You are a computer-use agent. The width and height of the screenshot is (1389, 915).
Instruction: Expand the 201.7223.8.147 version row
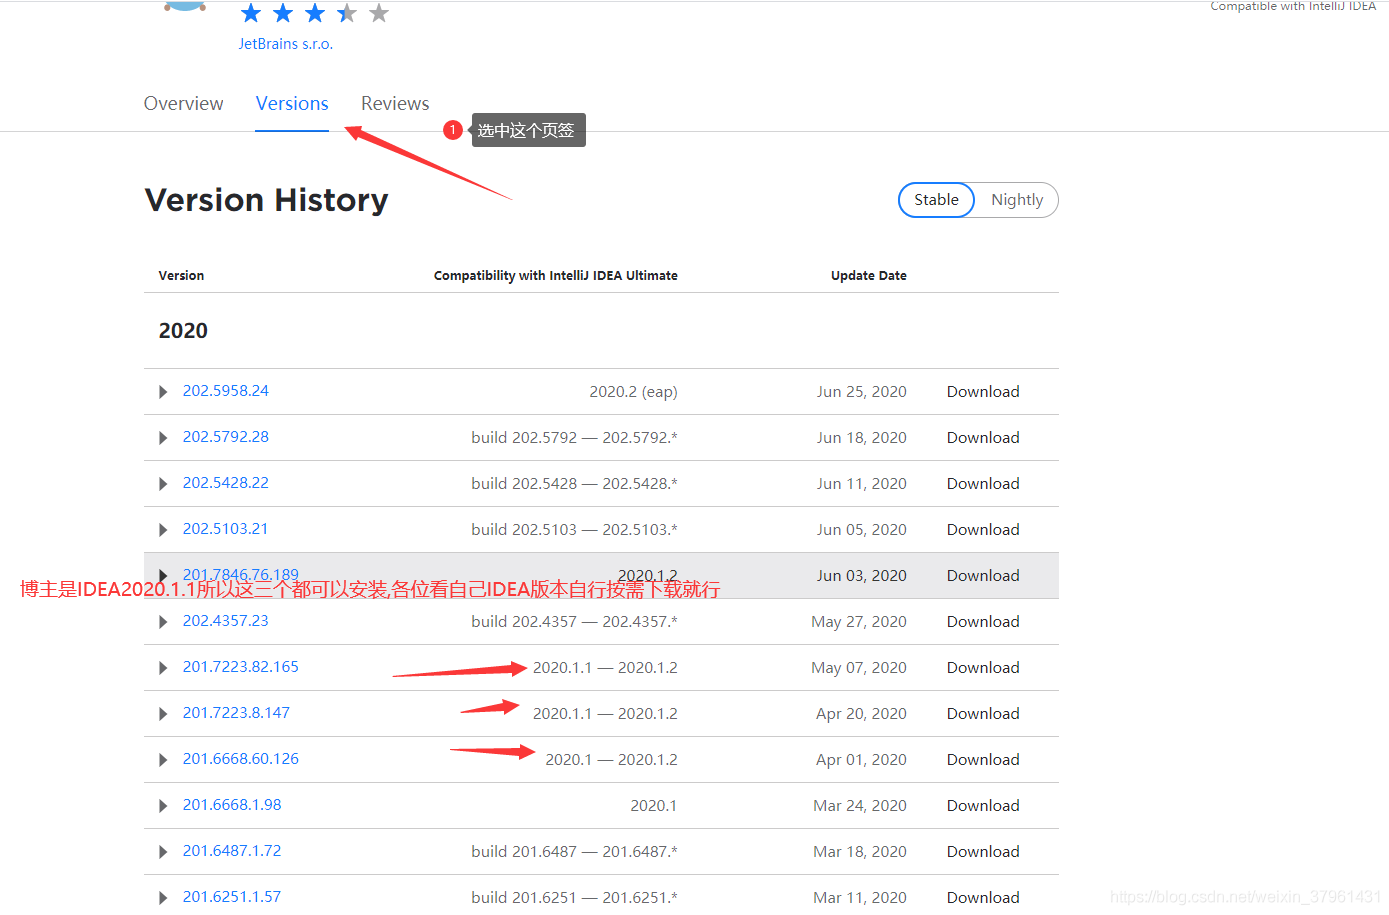(x=163, y=714)
